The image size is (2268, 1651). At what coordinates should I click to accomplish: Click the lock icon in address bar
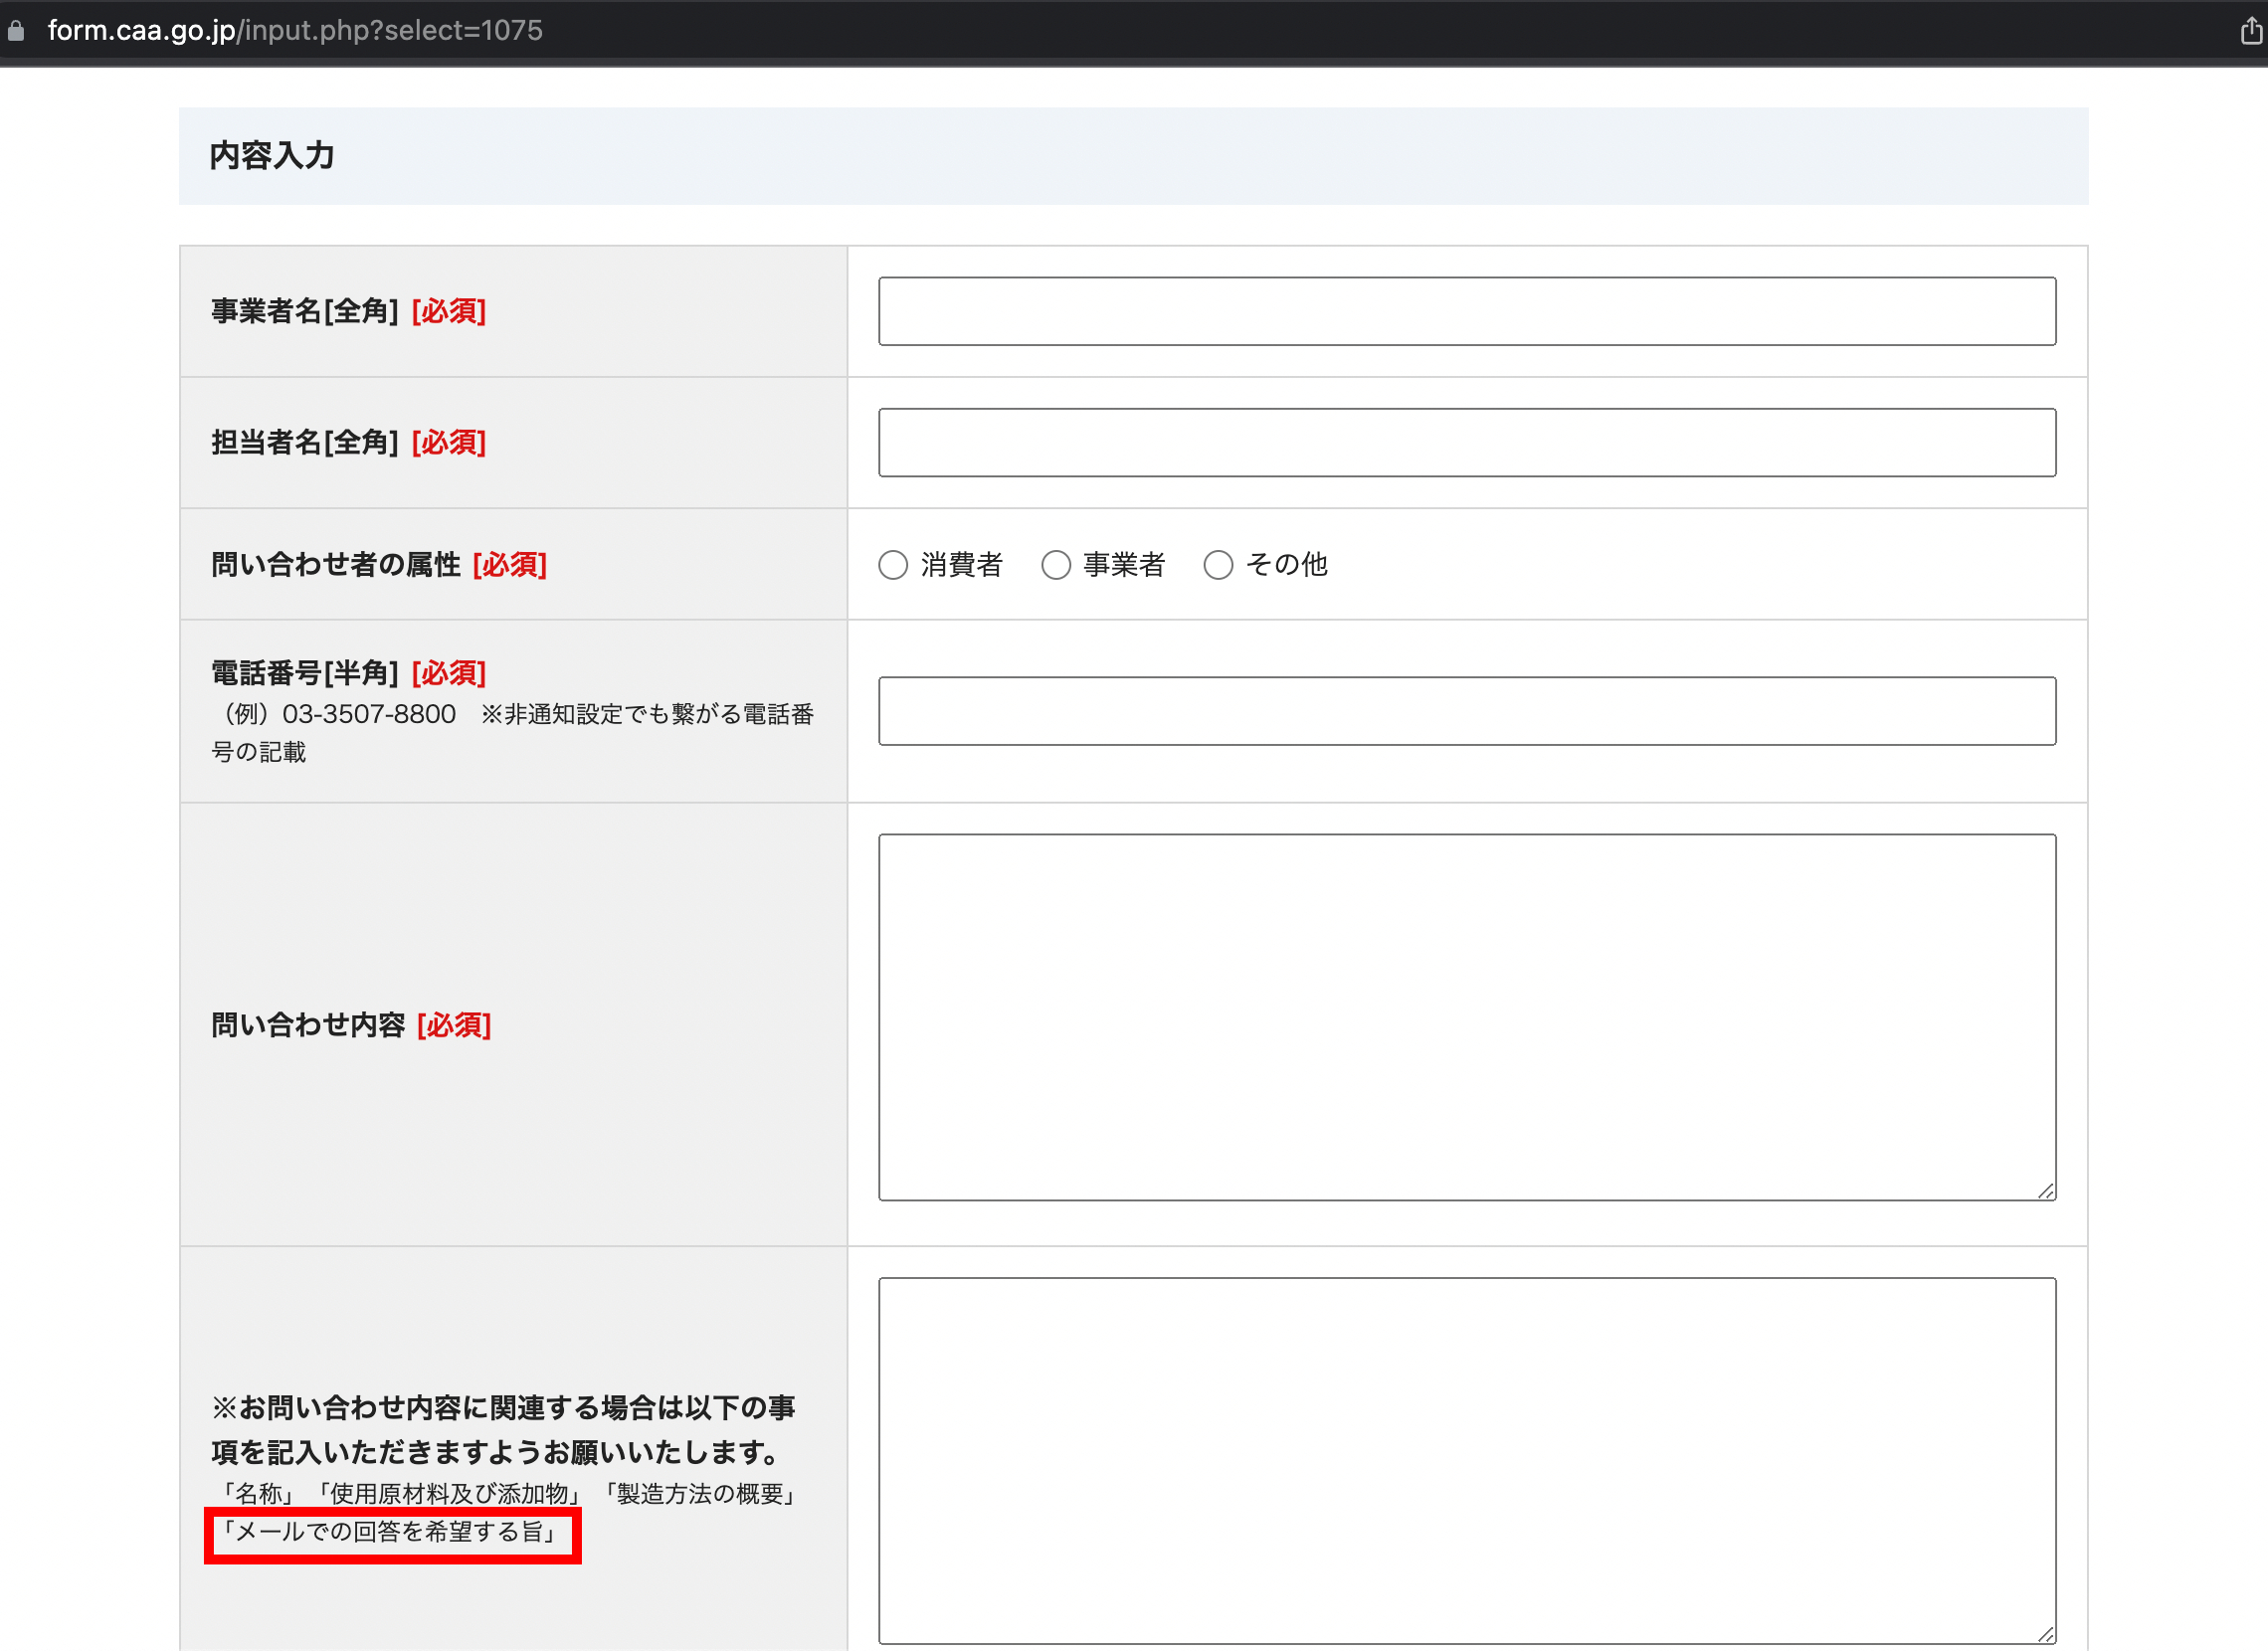(x=16, y=31)
